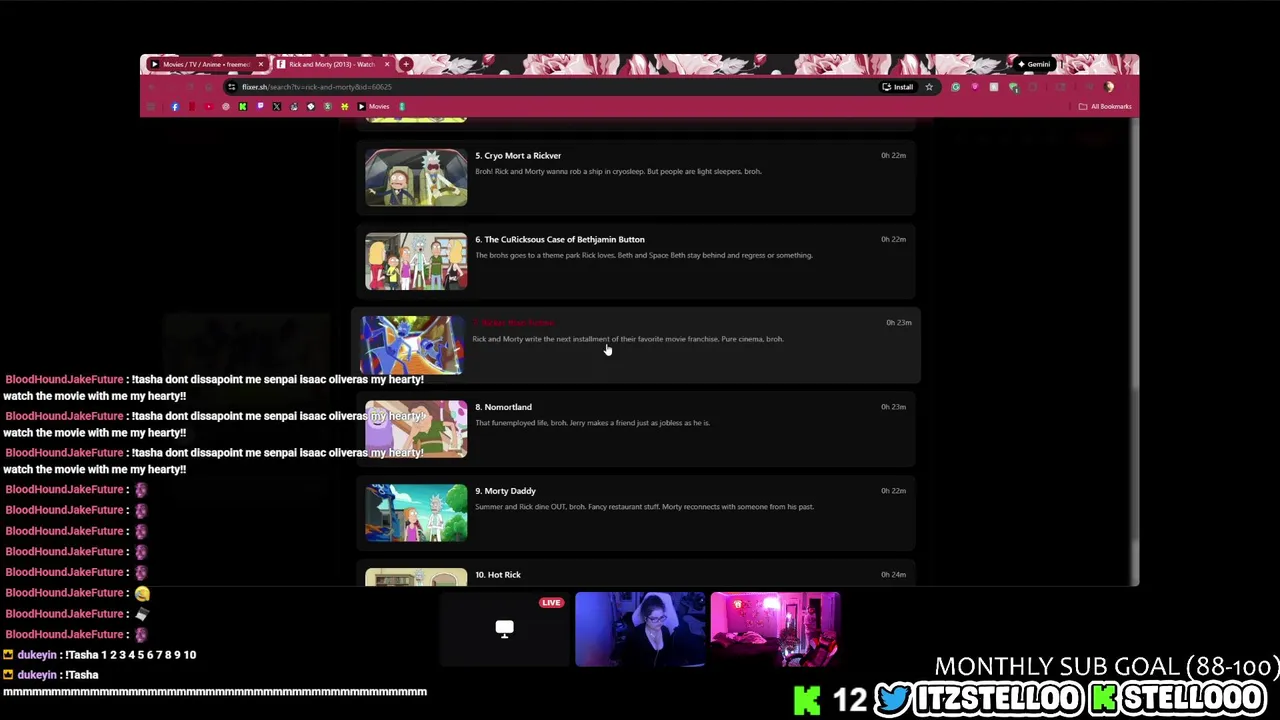Screen dimensions: 1280x720
Task: Open the Facebook bookmark icon
Action: click(x=175, y=106)
